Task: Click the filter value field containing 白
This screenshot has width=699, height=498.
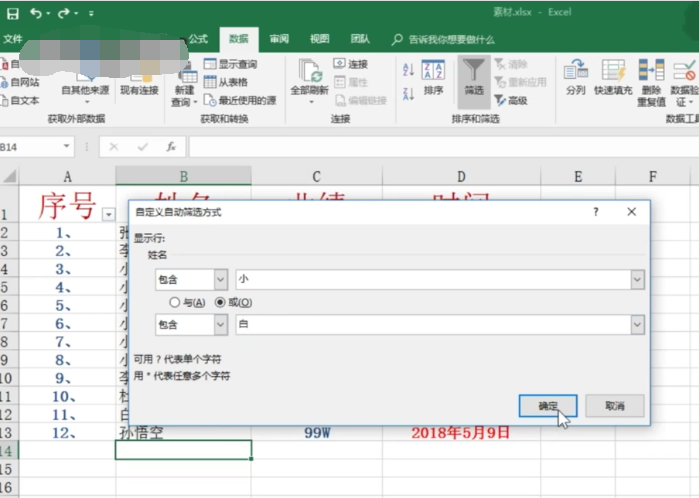Action: (x=430, y=324)
